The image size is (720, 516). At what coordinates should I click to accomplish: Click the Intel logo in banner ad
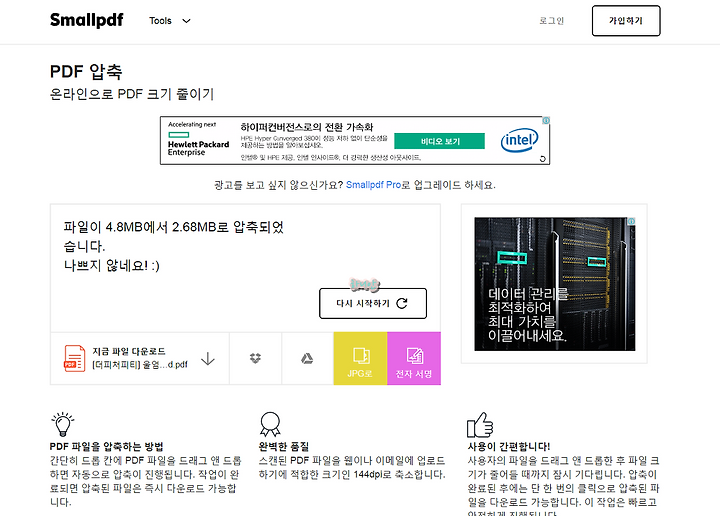tap(519, 140)
